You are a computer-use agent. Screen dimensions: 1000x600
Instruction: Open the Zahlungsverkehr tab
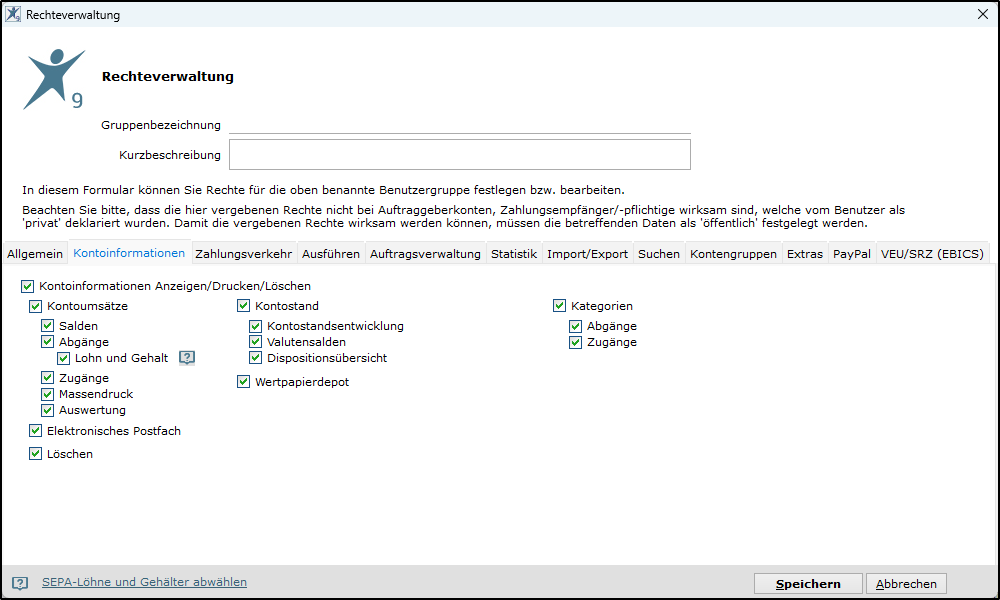(244, 254)
